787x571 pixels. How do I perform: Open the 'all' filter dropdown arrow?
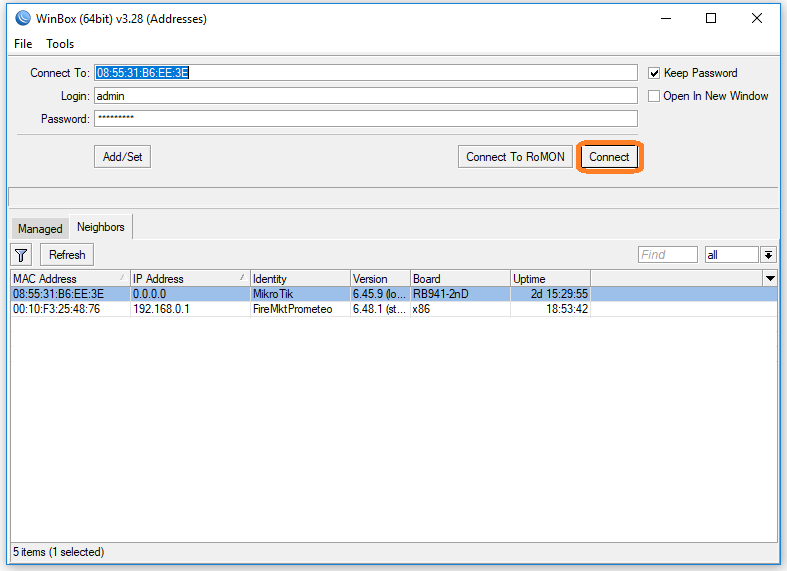click(768, 255)
